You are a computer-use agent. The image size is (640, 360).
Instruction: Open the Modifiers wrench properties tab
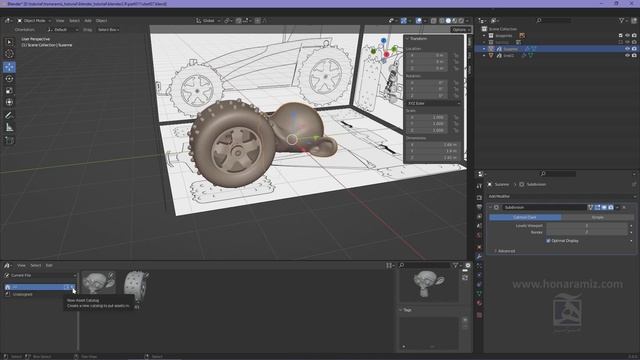click(x=479, y=256)
